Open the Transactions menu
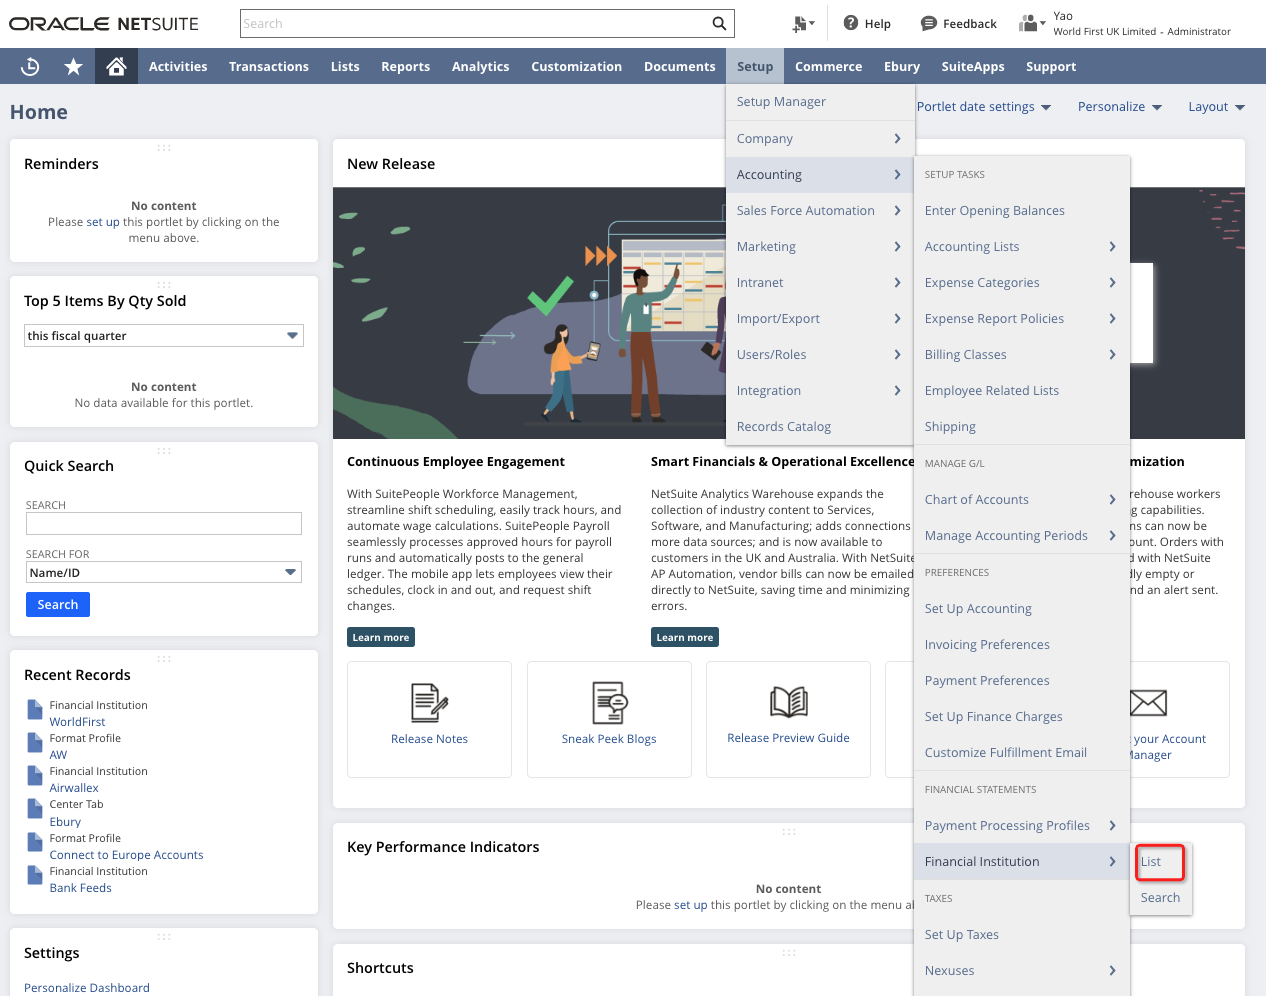Screen dimensions: 1266x996 point(268,67)
